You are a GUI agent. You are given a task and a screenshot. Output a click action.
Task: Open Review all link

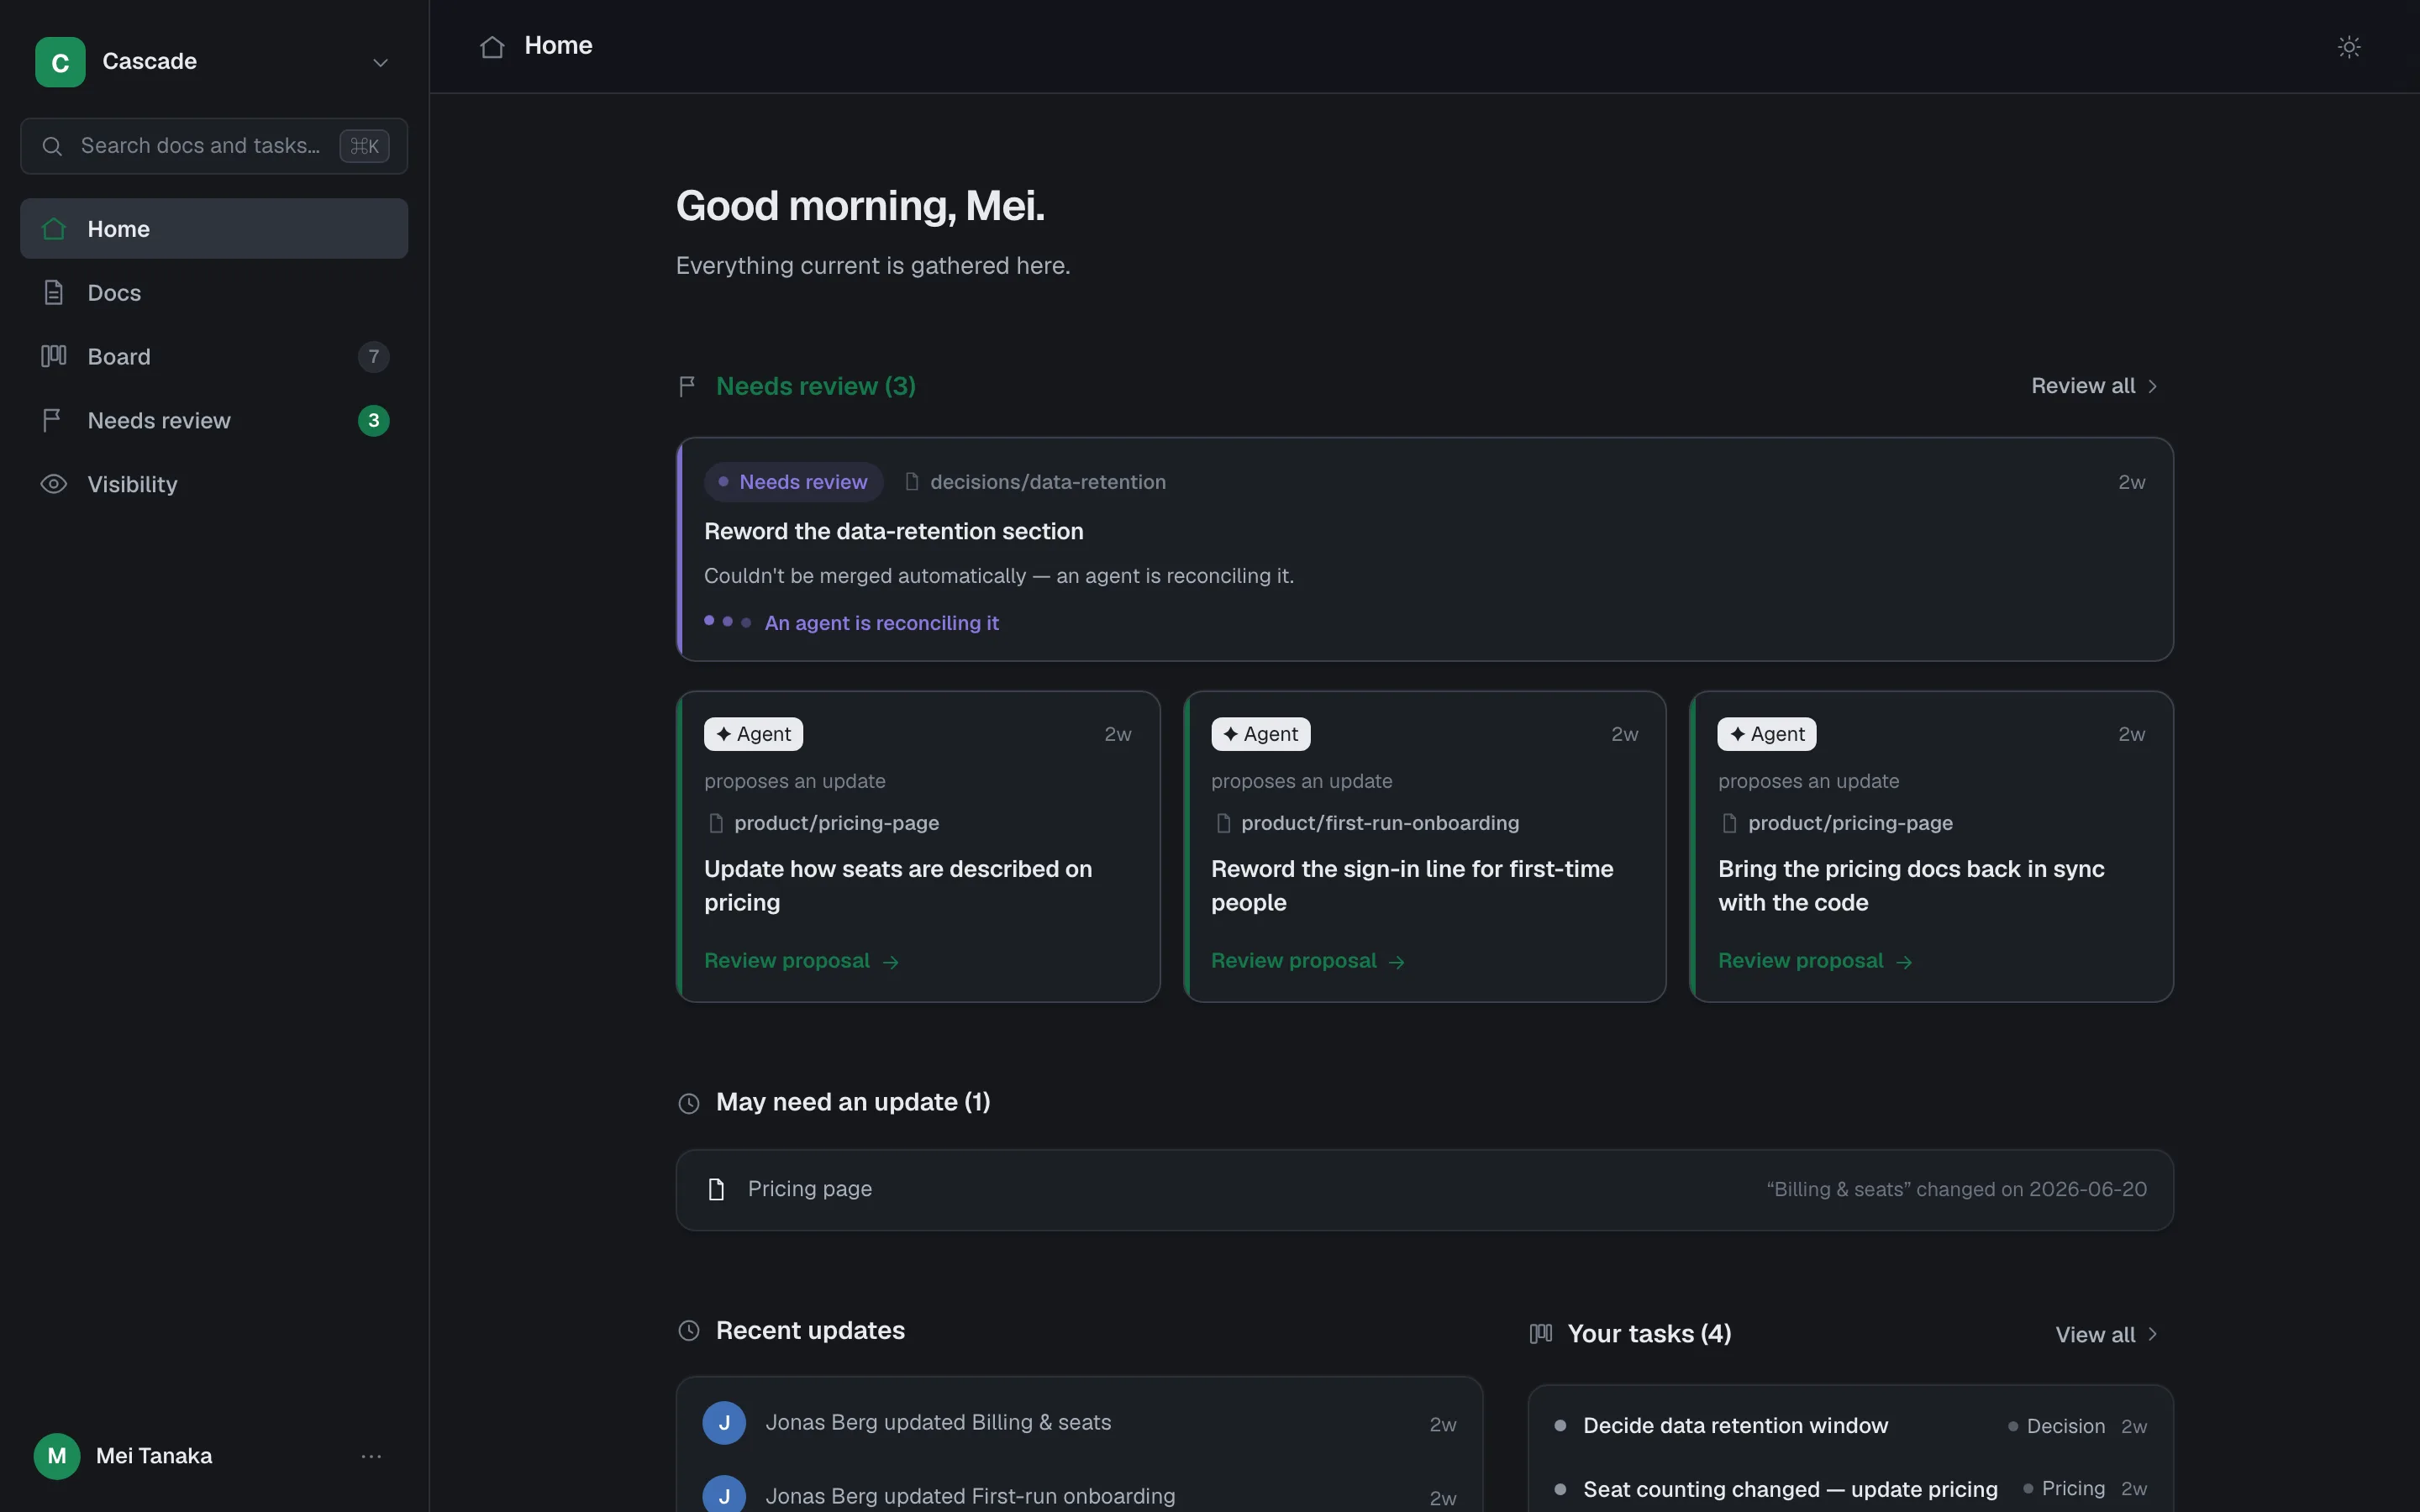2095,386
